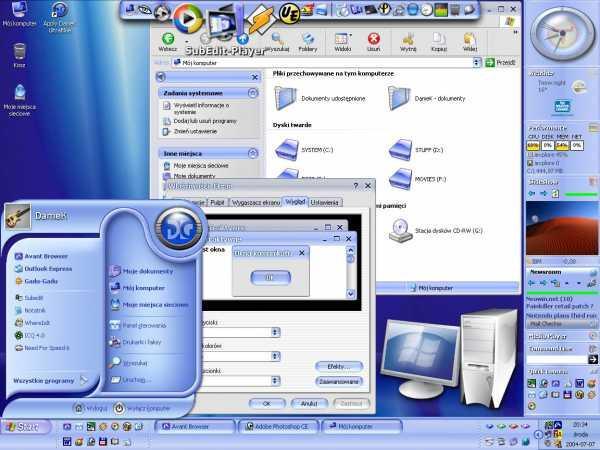This screenshot has width=600, height=450.
Task: Collapse the Zadania systemowe panel
Action: (253, 93)
